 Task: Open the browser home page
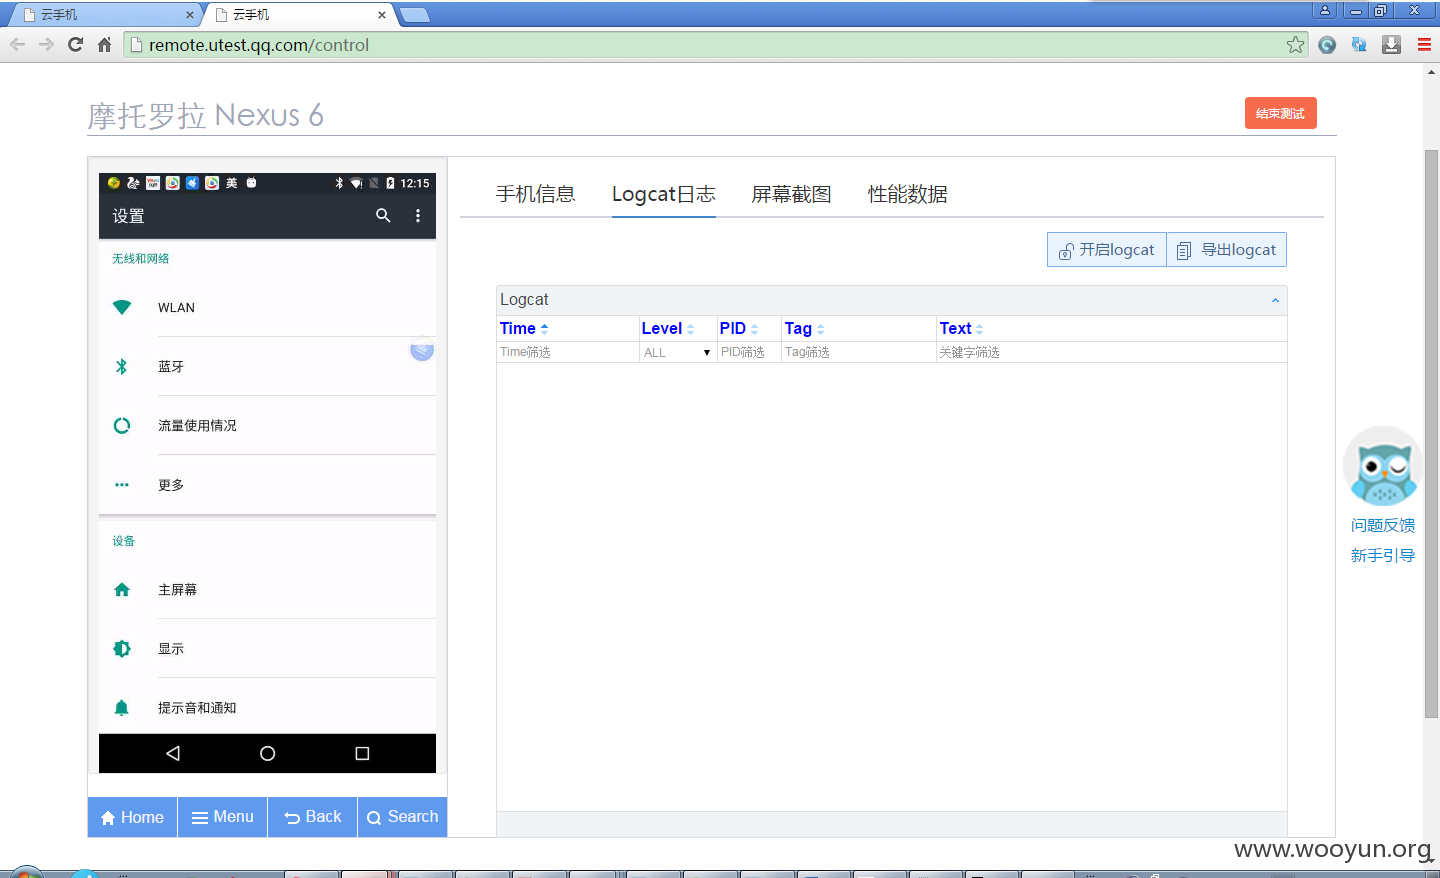104,44
